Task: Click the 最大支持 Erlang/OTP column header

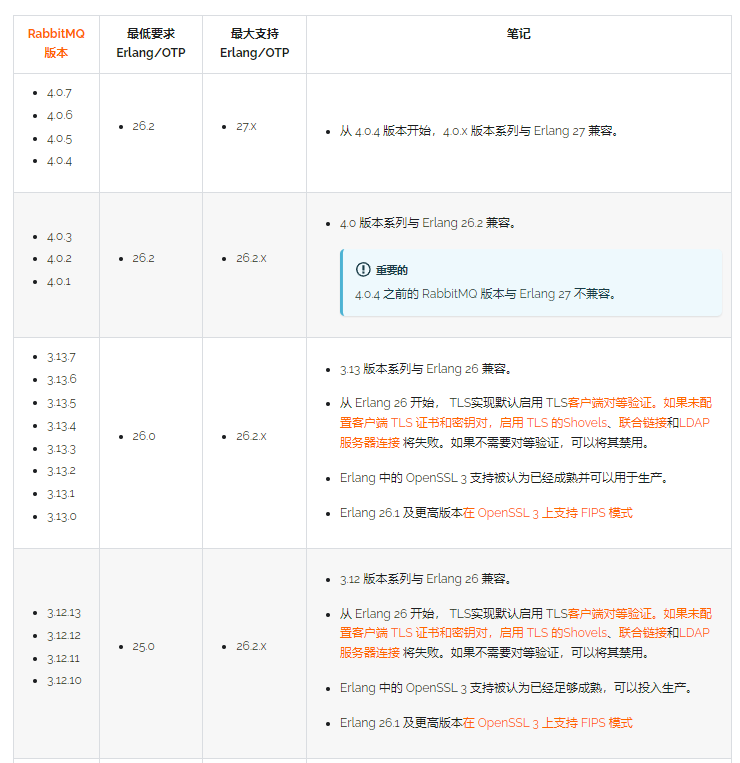Action: point(254,43)
